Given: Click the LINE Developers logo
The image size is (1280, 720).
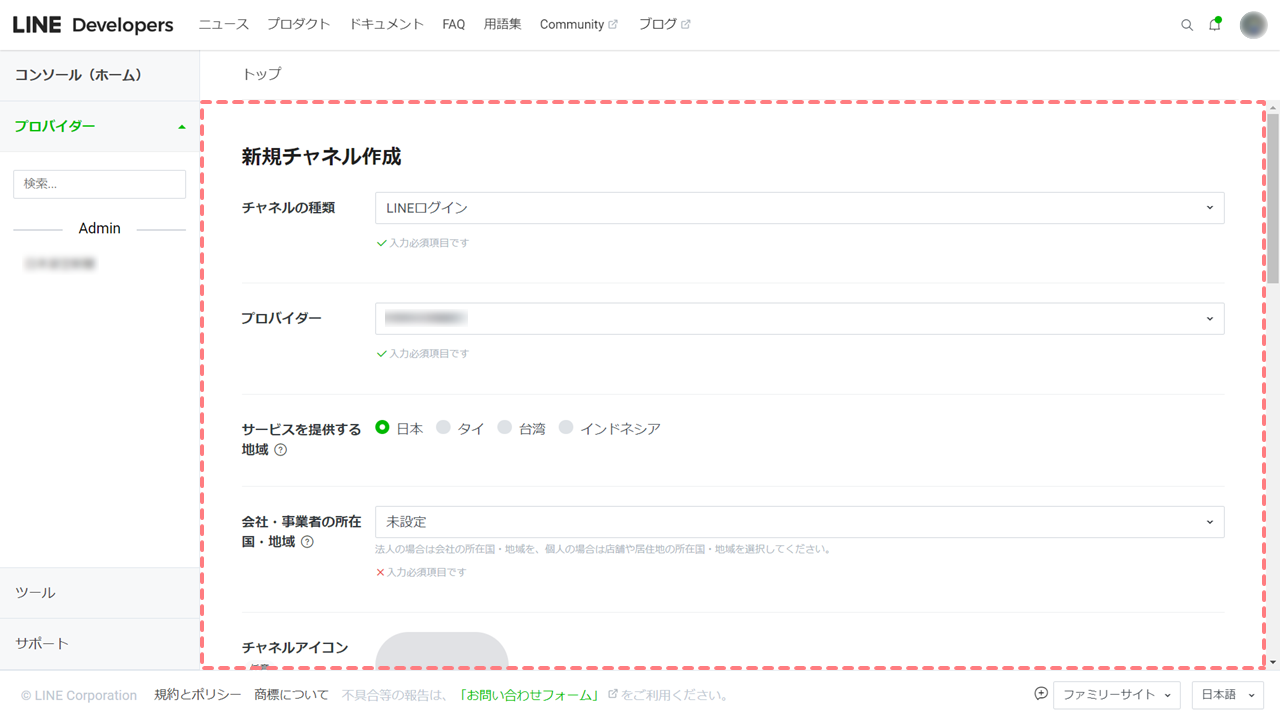Looking at the screenshot, I should point(93,25).
